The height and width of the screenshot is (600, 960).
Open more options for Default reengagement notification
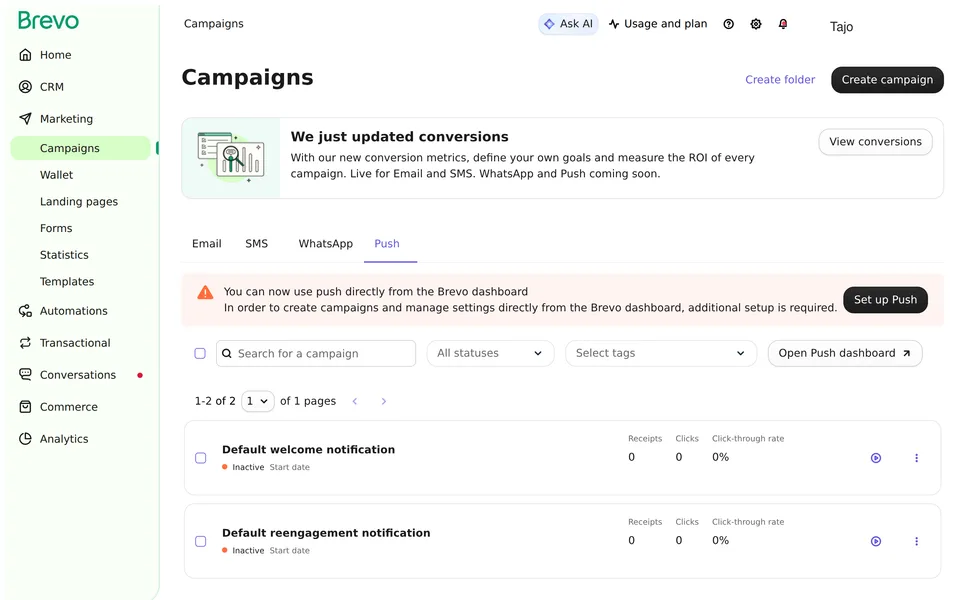917,541
